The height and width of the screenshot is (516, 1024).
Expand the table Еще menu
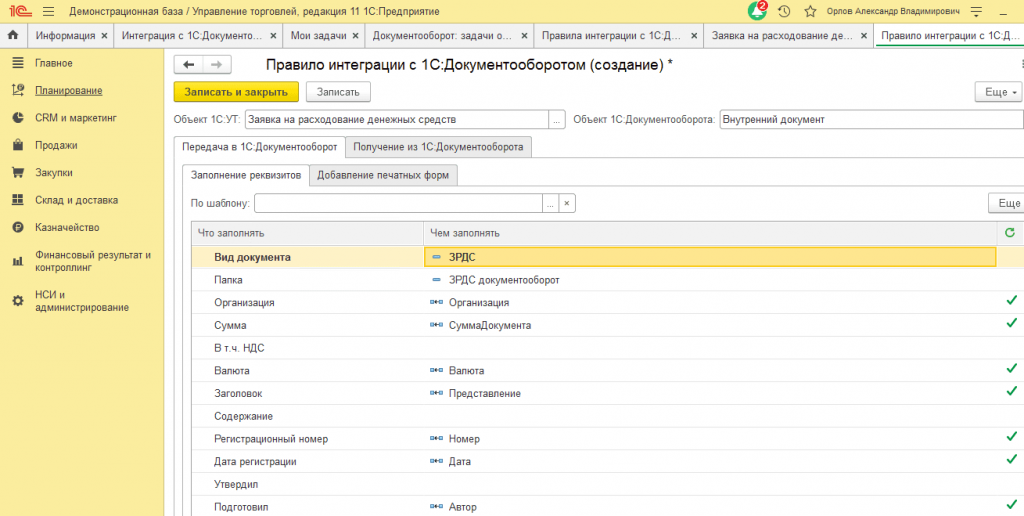pyautogui.click(x=1006, y=203)
